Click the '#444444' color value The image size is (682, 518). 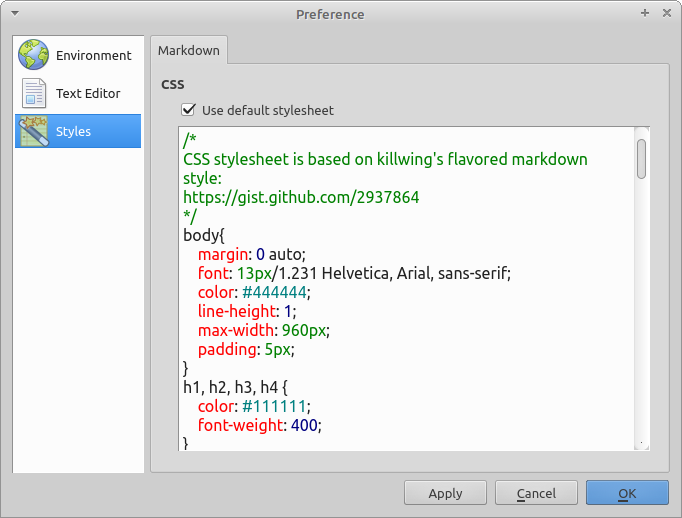click(x=274, y=292)
